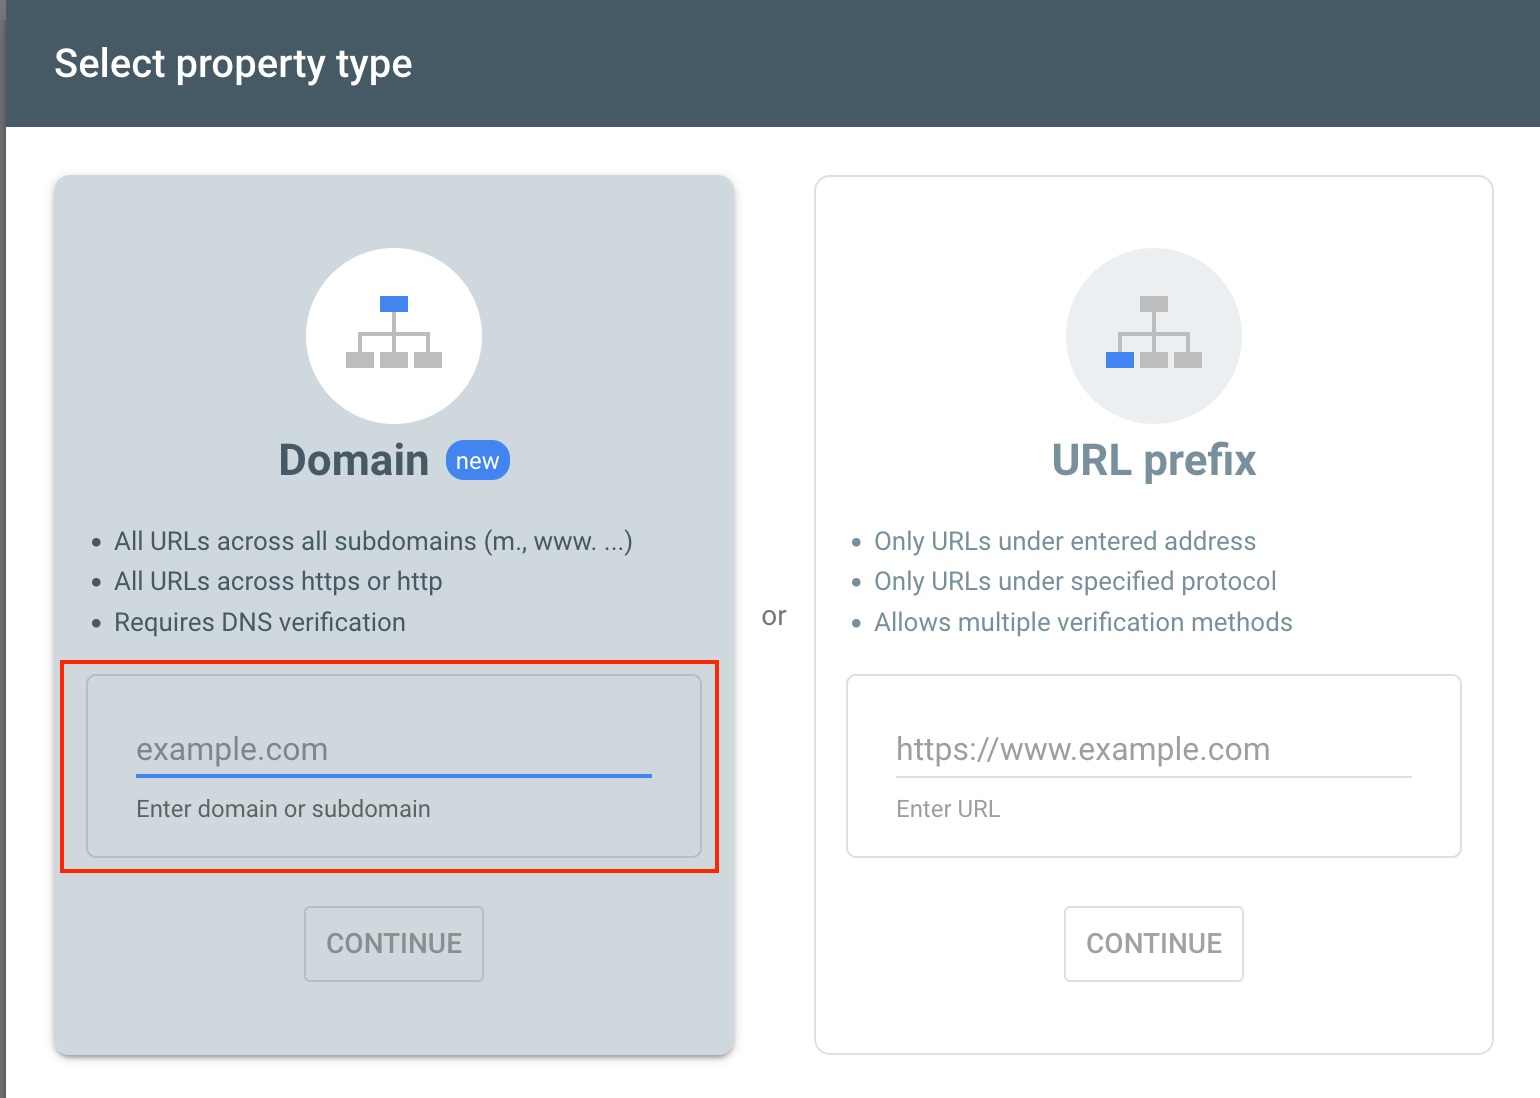Click the URL prefix sitemap icon
1540x1098 pixels.
pyautogui.click(x=1154, y=335)
